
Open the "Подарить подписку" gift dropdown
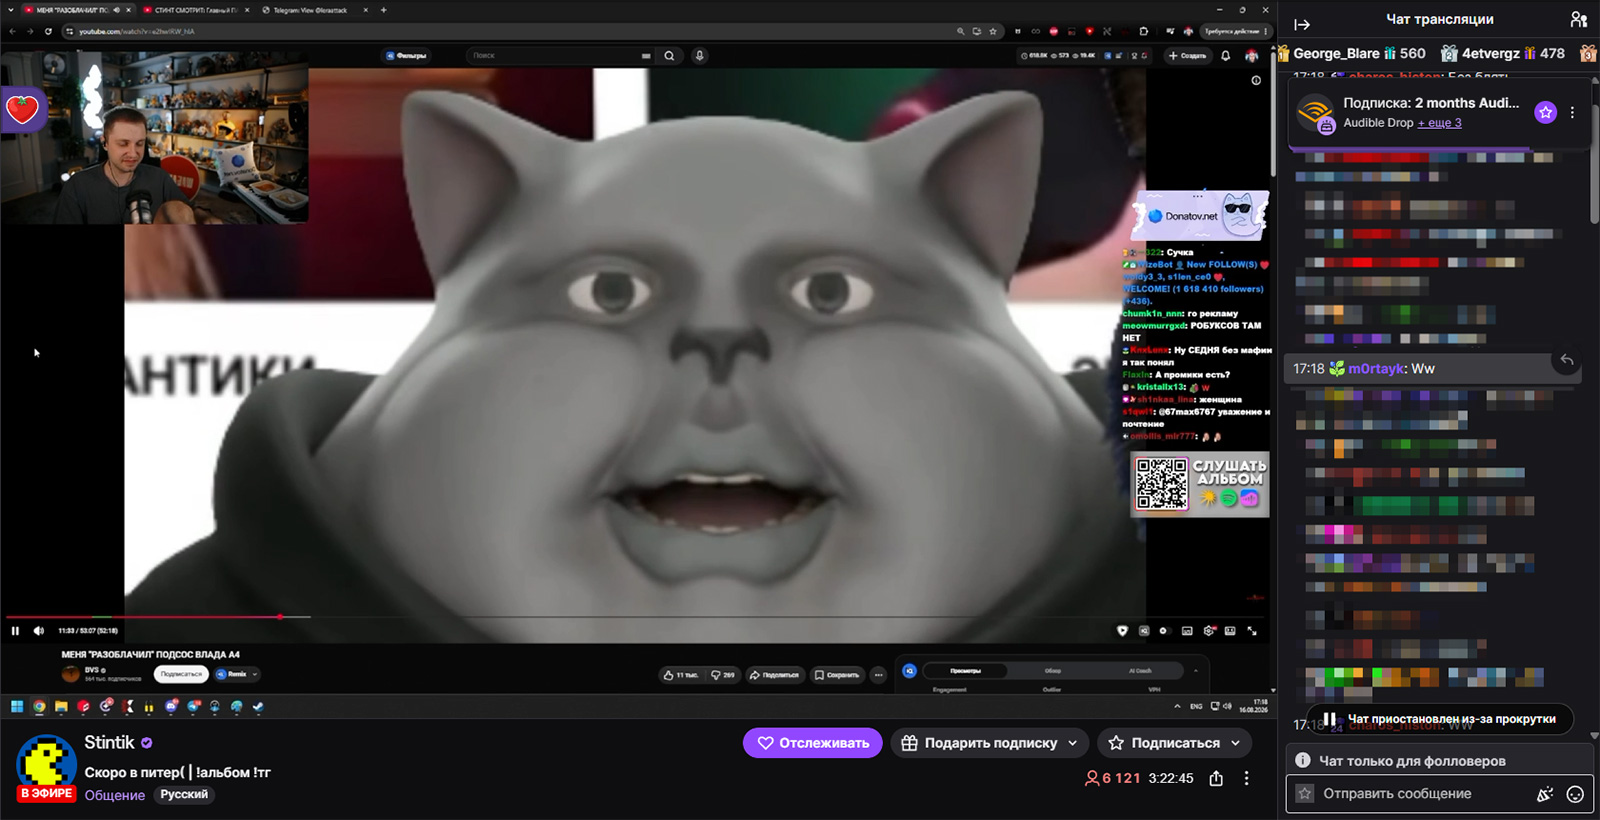click(x=990, y=743)
